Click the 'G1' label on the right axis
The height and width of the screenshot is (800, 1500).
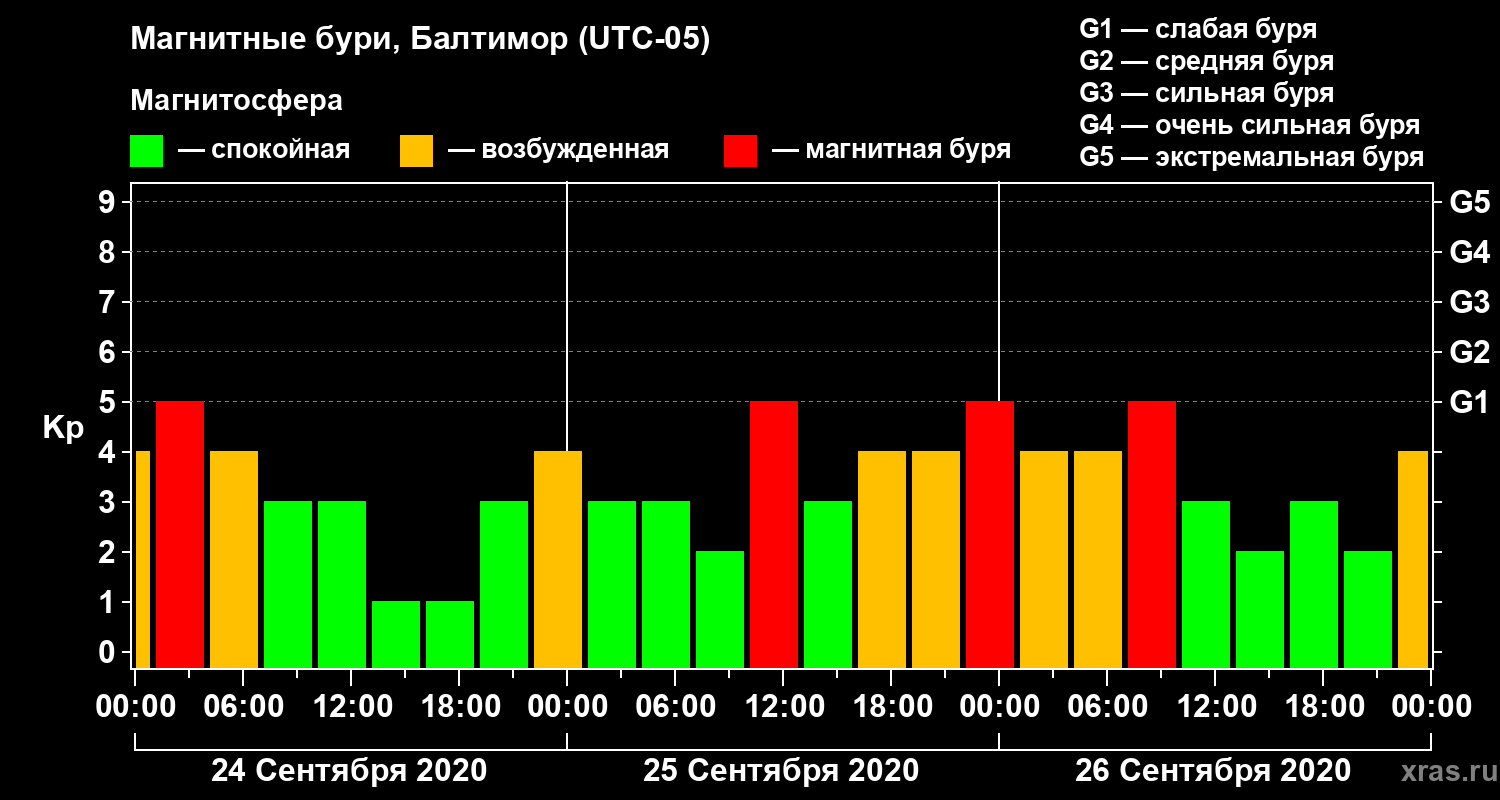click(x=1470, y=402)
